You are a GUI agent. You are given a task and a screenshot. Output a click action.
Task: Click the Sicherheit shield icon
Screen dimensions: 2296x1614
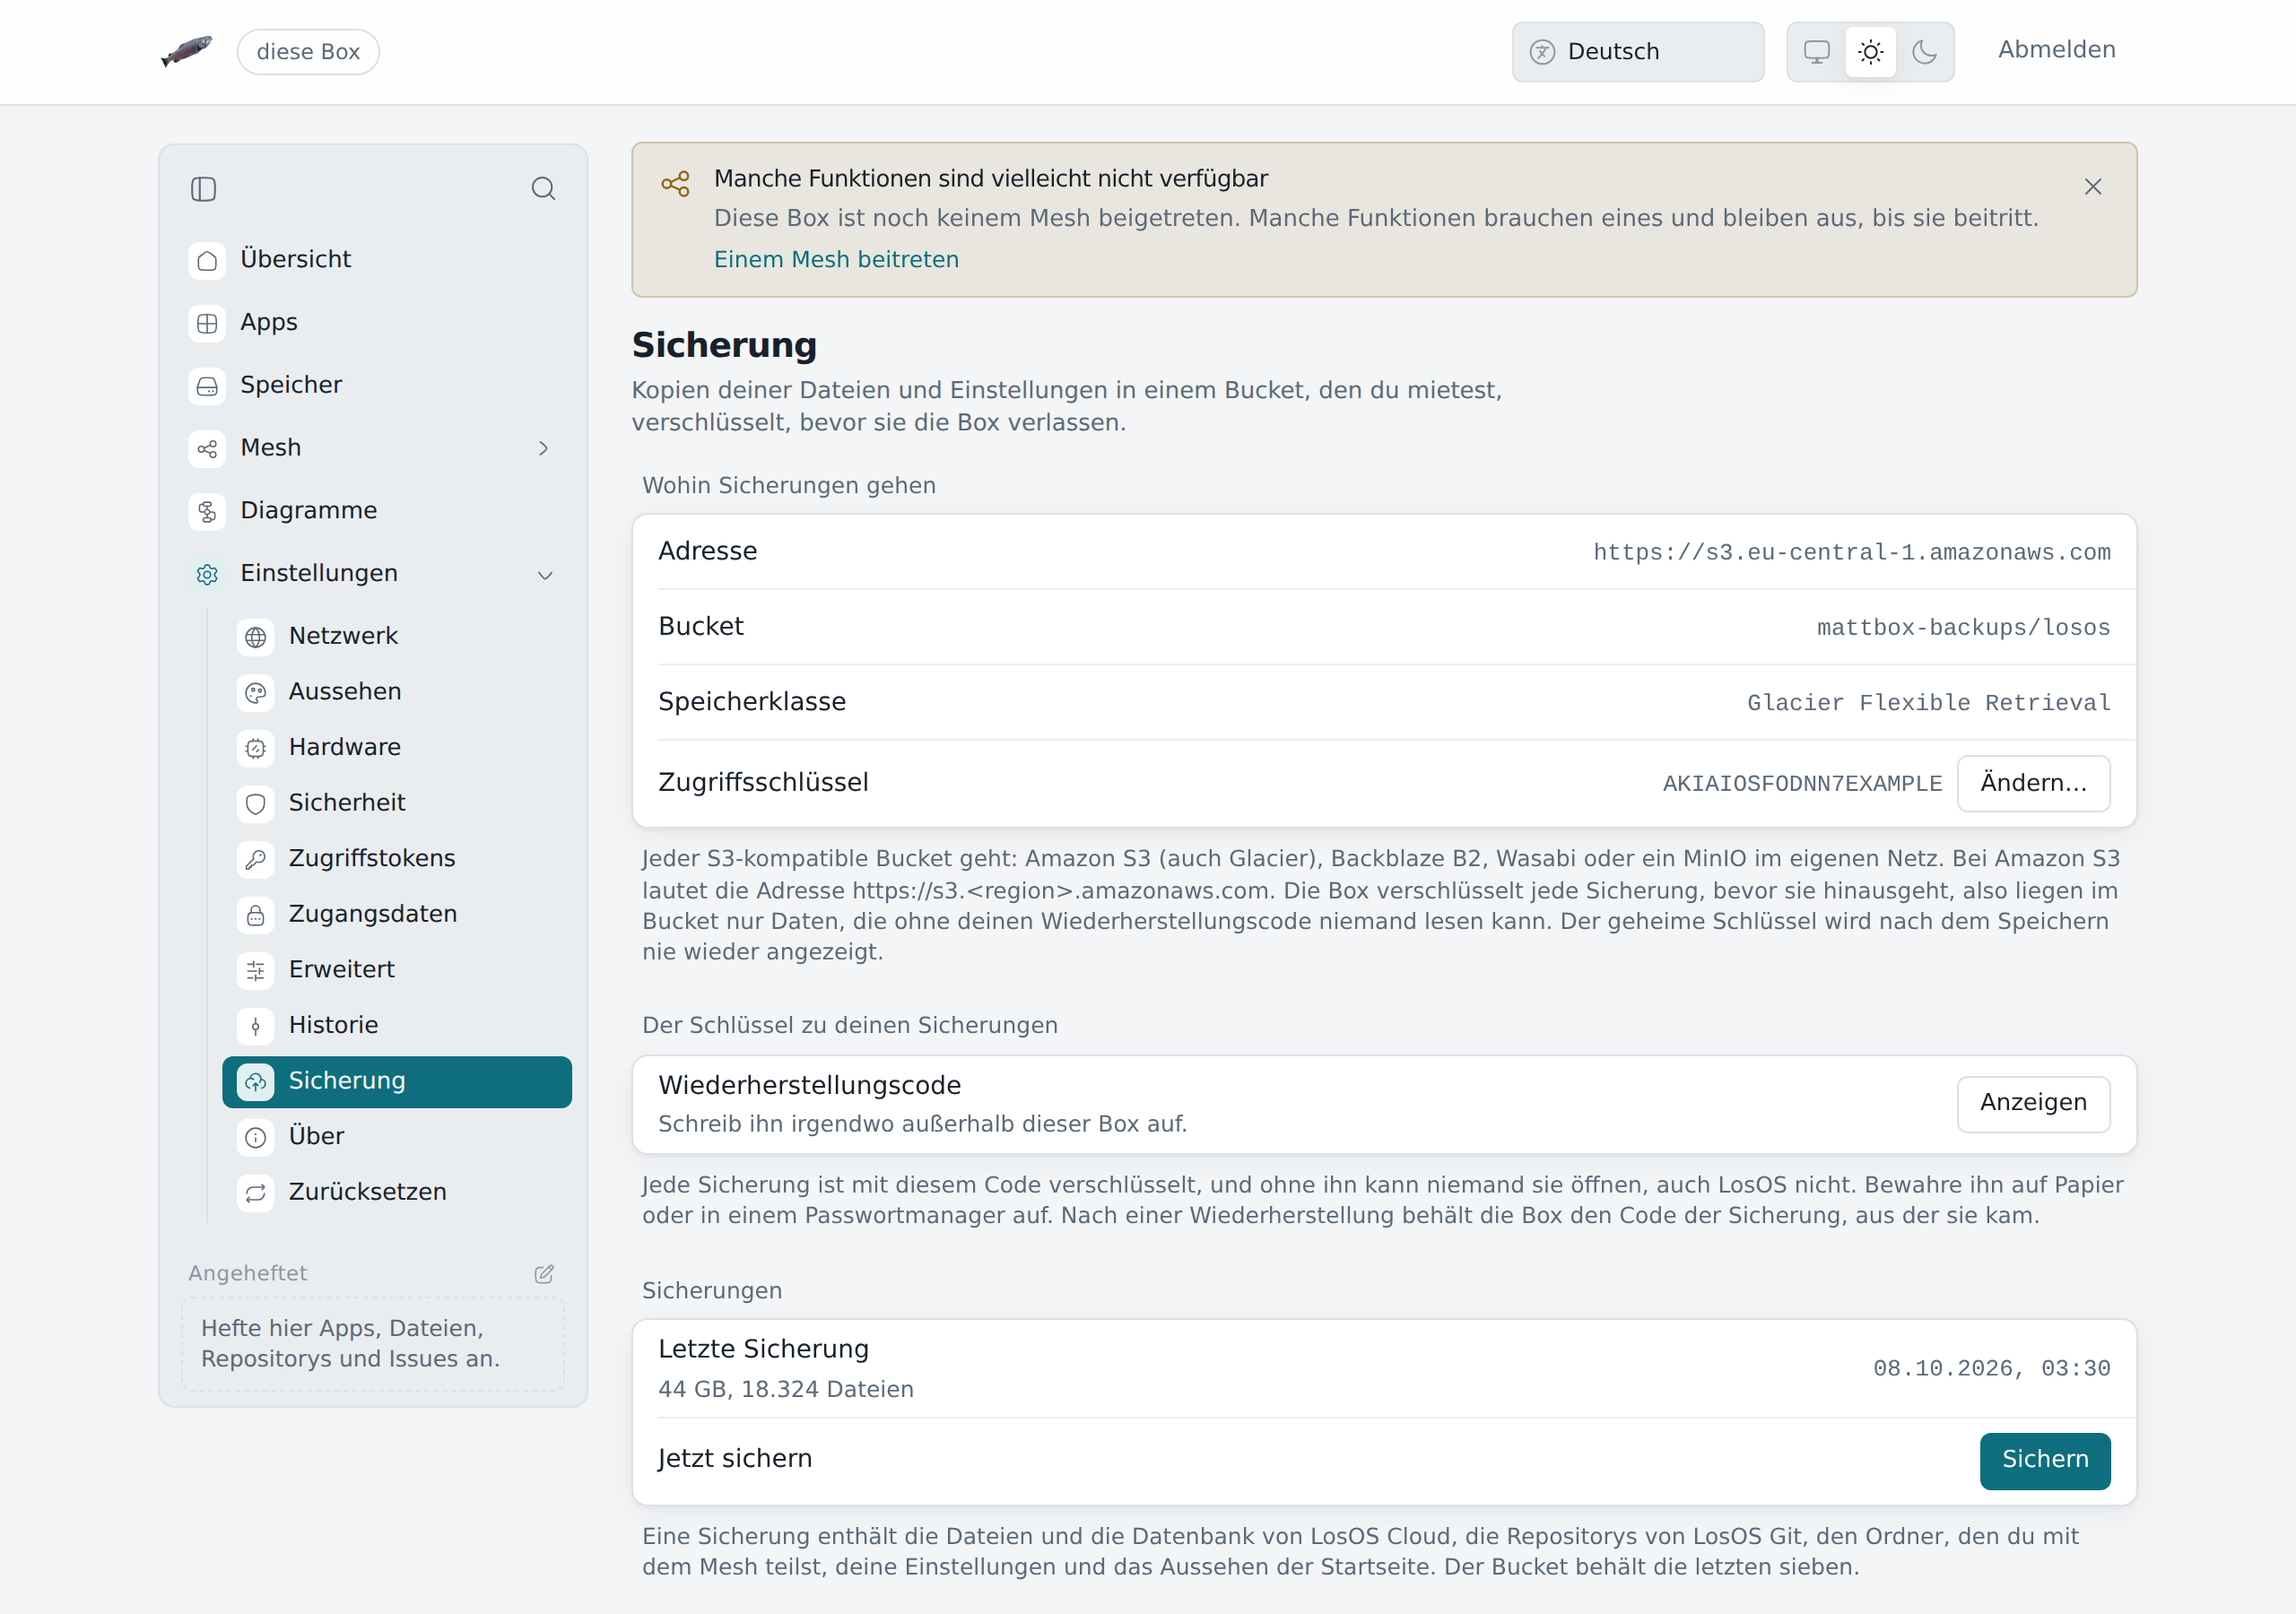[256, 804]
